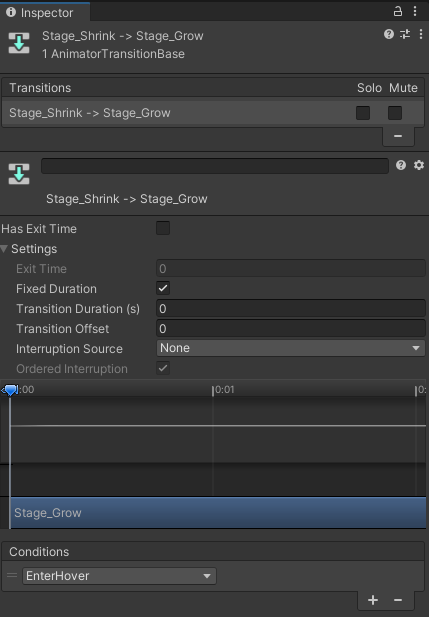Enable Mute for Stage_Shrink -> Stage_Grow
Viewport: 429px width, 617px height.
tap(395, 113)
